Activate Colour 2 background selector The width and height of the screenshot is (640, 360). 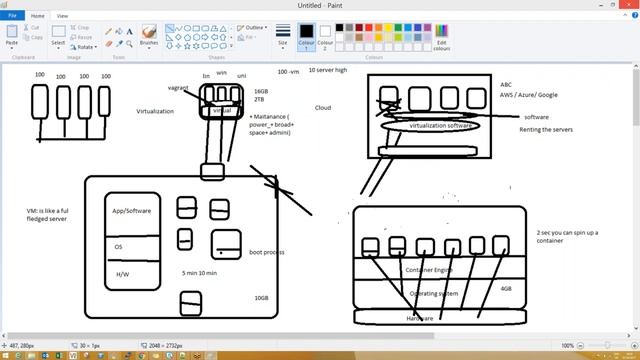(325, 37)
